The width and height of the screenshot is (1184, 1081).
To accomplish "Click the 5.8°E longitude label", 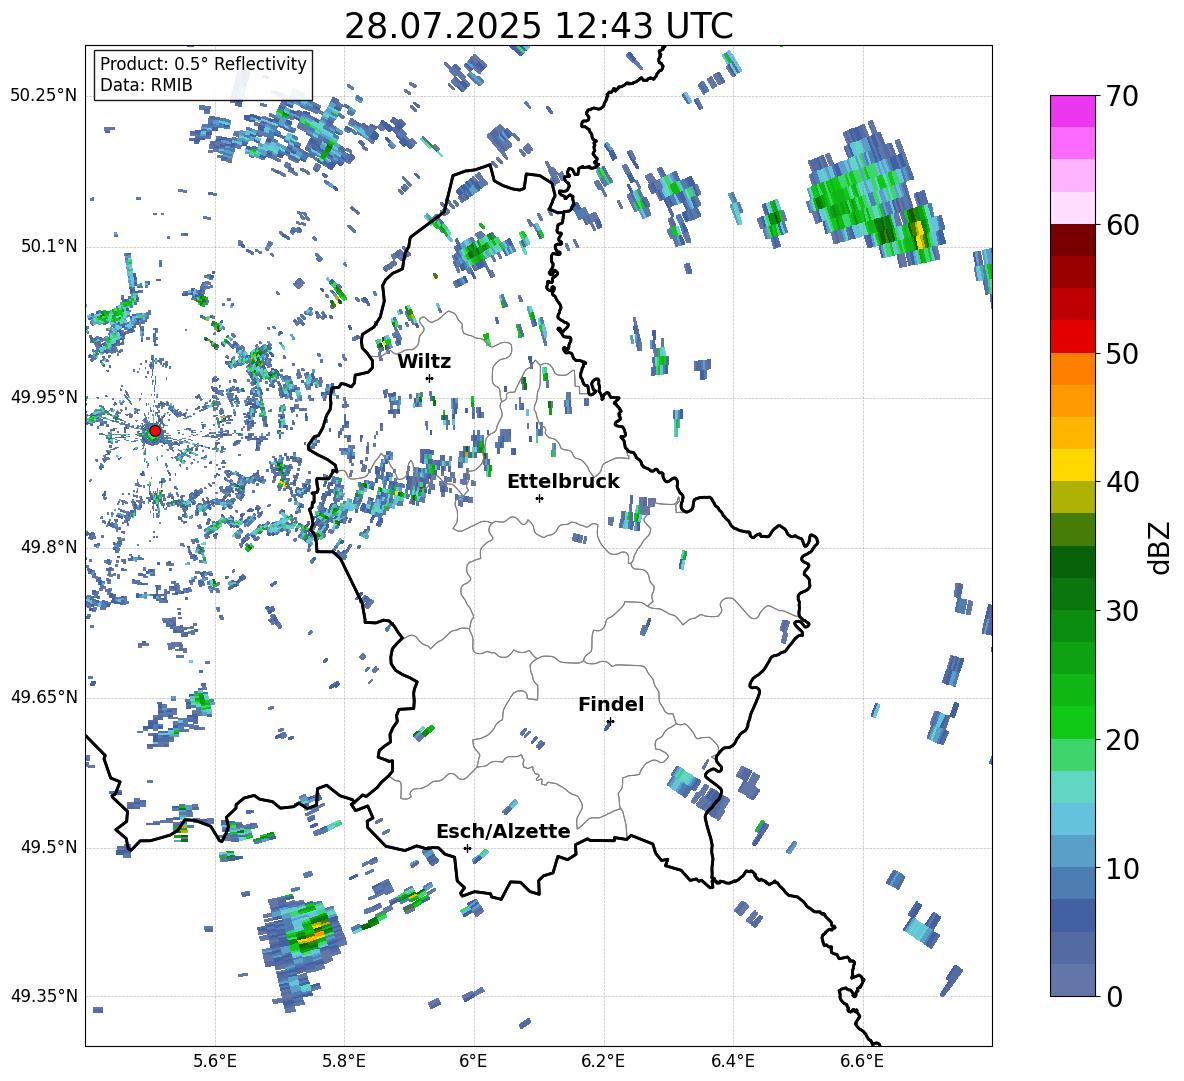I will coord(344,1061).
